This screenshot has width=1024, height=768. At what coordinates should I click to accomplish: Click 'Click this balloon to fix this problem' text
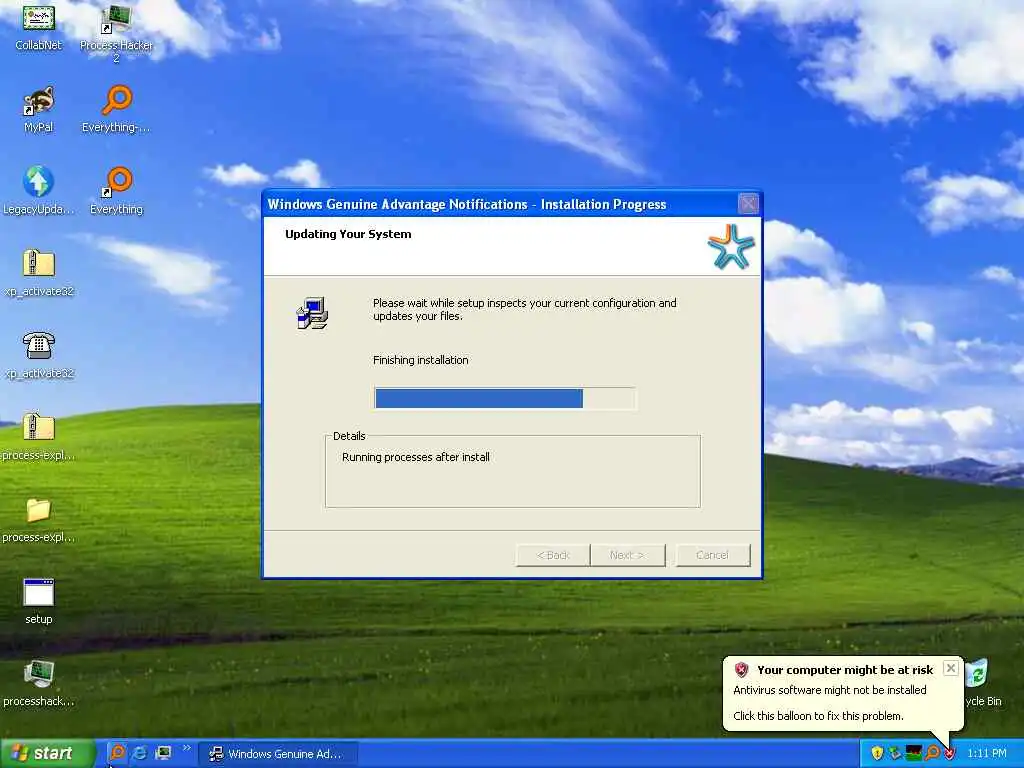point(818,716)
